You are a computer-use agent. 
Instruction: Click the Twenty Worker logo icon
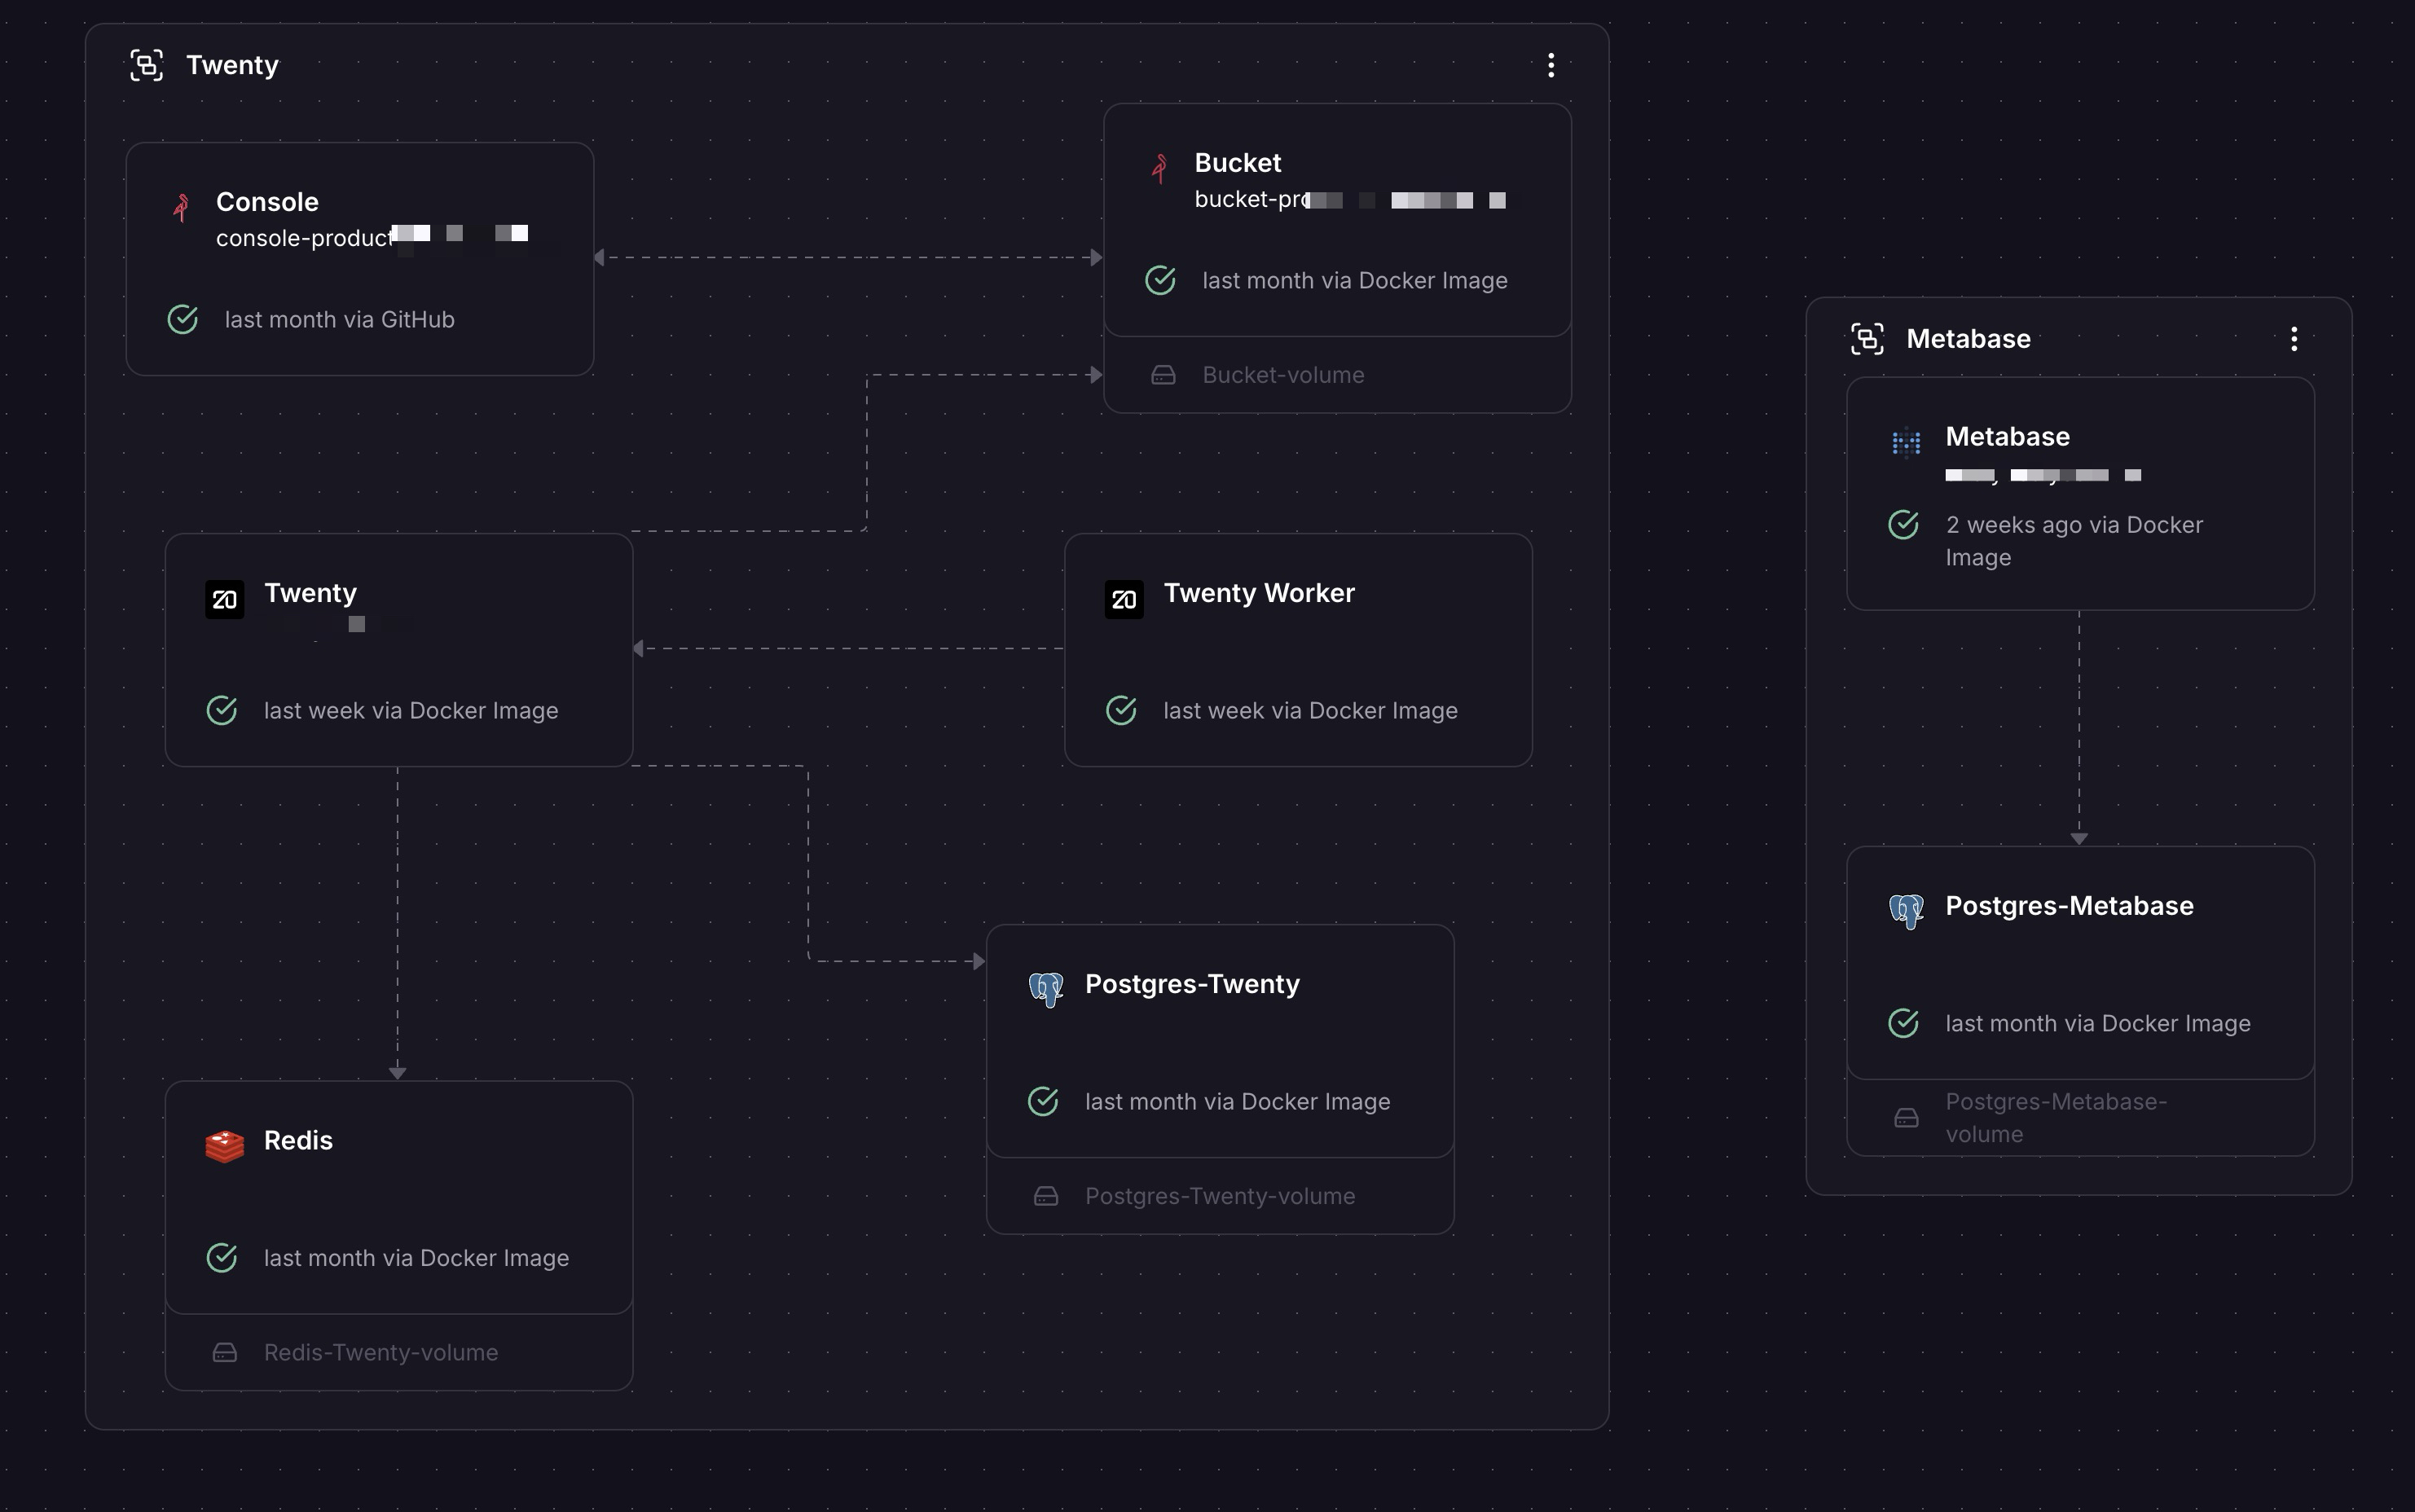click(1124, 600)
